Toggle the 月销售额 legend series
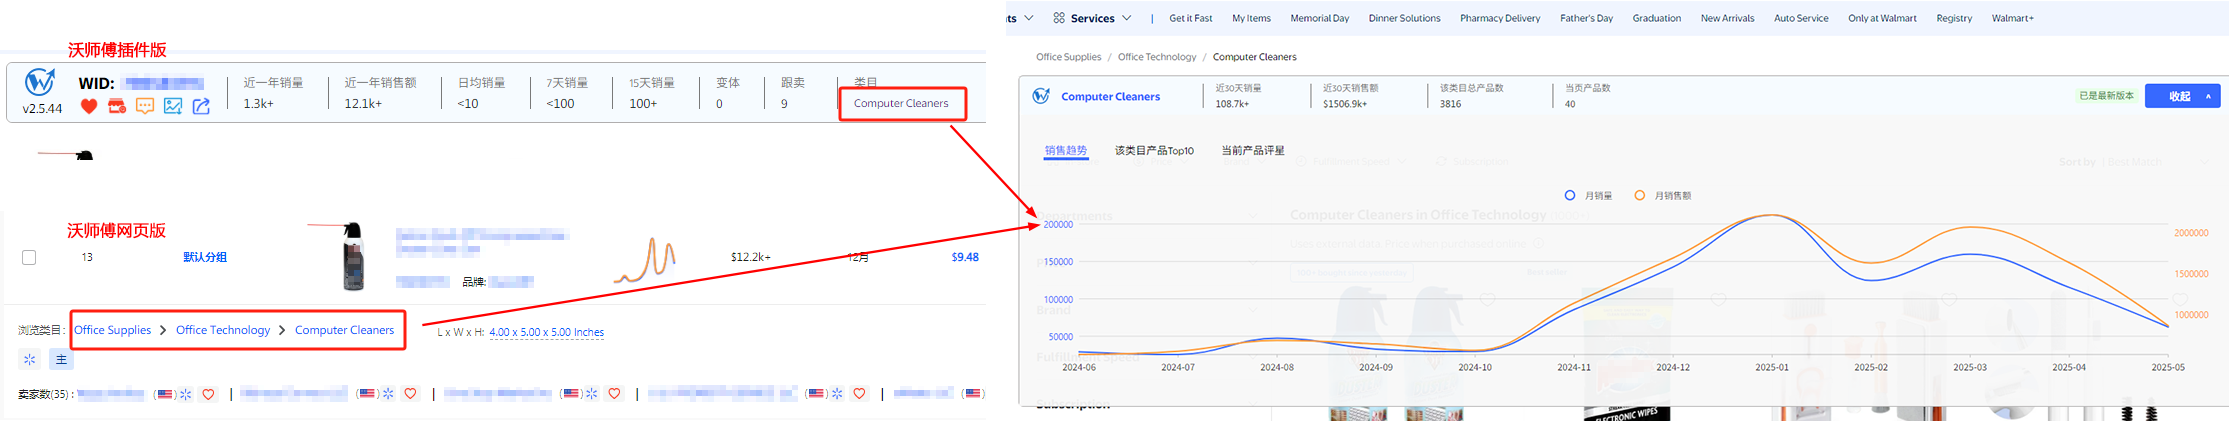This screenshot has height=421, width=2229. (x=1662, y=196)
